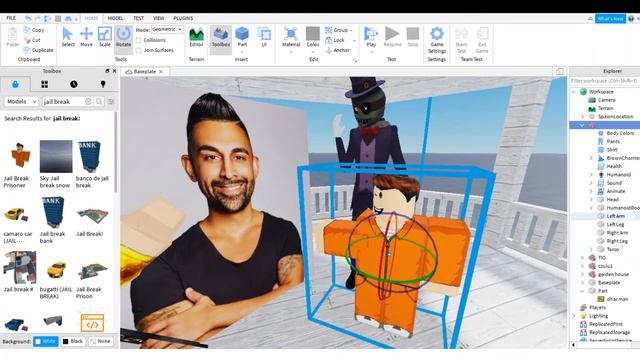This screenshot has height=360, width=640.
Task: Click in the Toolbox search field
Action: point(63,101)
